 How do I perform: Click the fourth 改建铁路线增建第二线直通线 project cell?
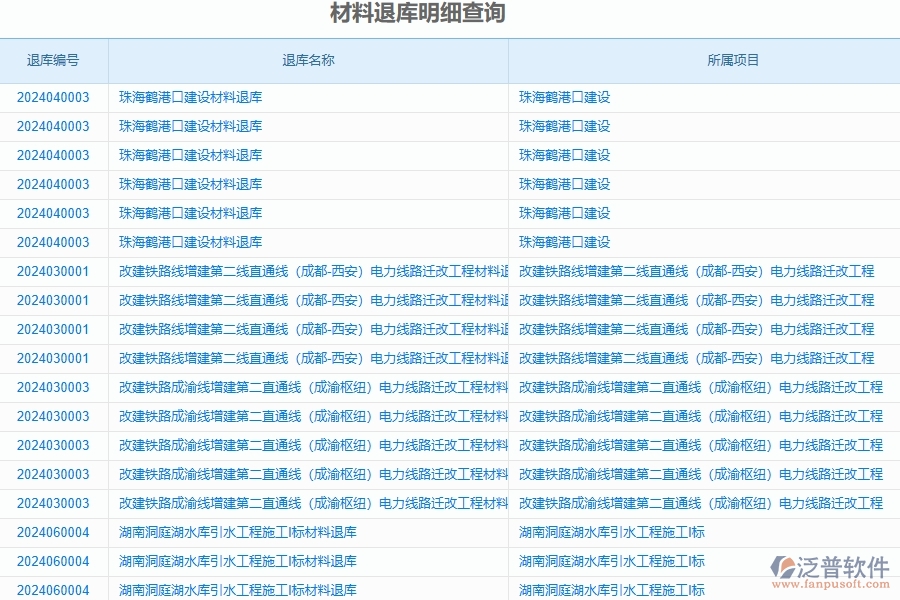[697, 357]
